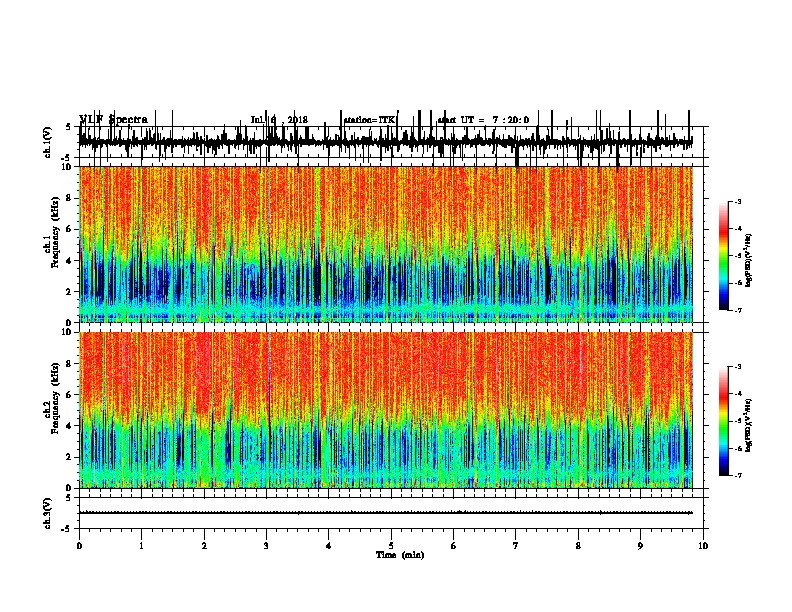The height and width of the screenshot is (612, 792).
Task: Click the ch.1 spectrogram panel
Action: (386, 244)
